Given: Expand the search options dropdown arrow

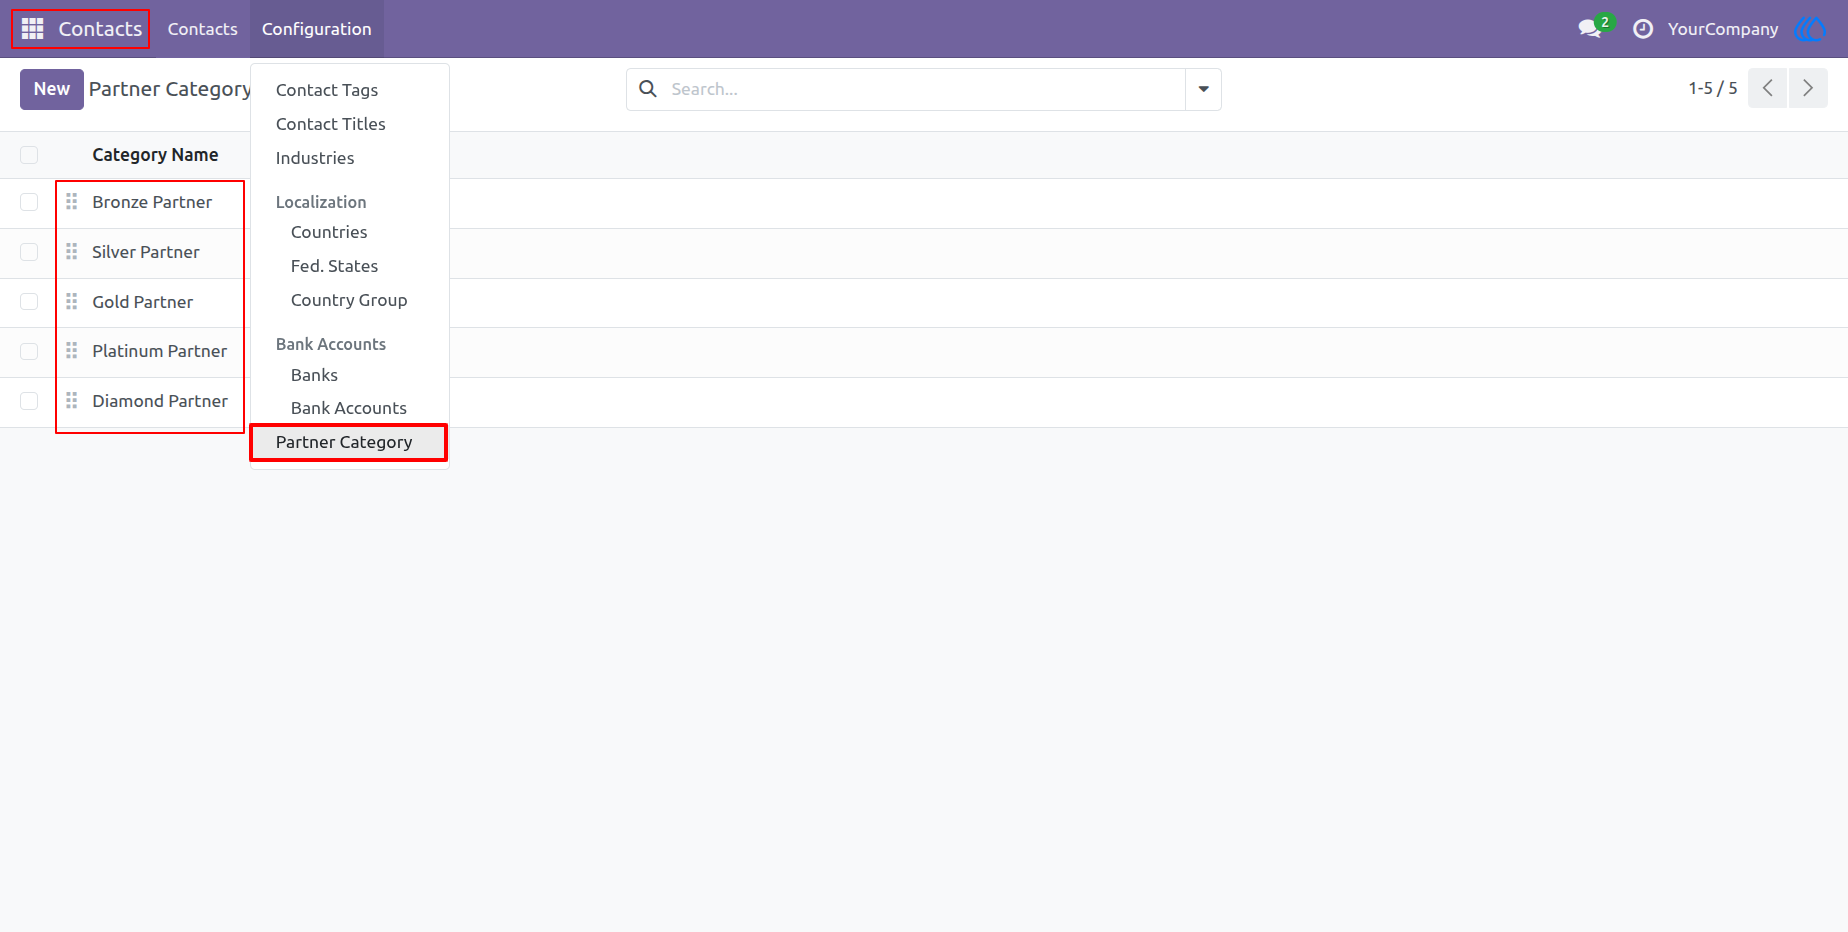Looking at the screenshot, I should click(x=1203, y=89).
